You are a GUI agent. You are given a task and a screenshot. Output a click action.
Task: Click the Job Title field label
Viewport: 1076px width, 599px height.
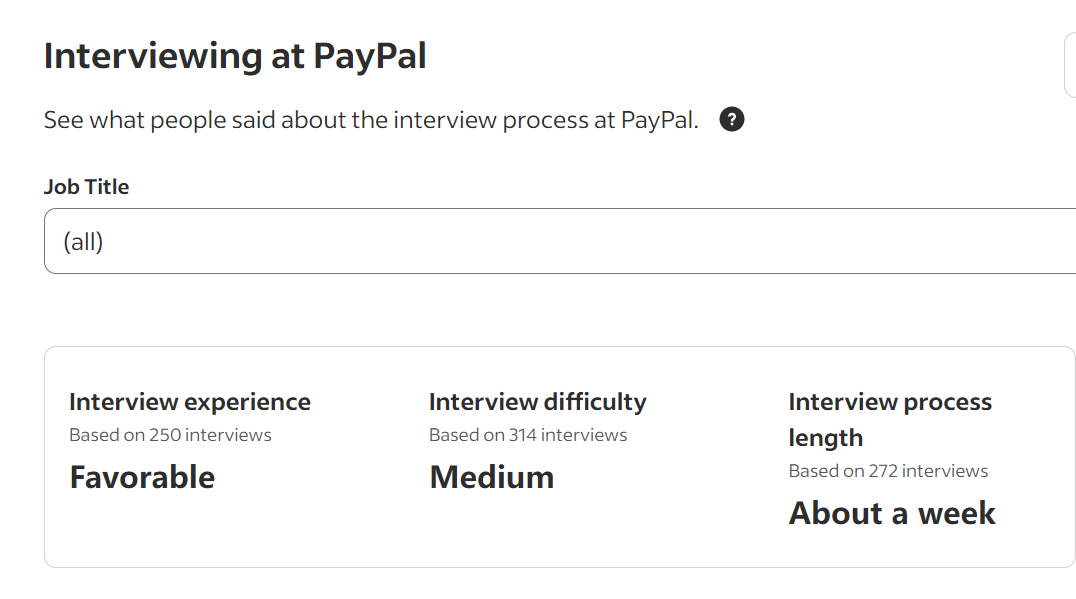(x=86, y=187)
